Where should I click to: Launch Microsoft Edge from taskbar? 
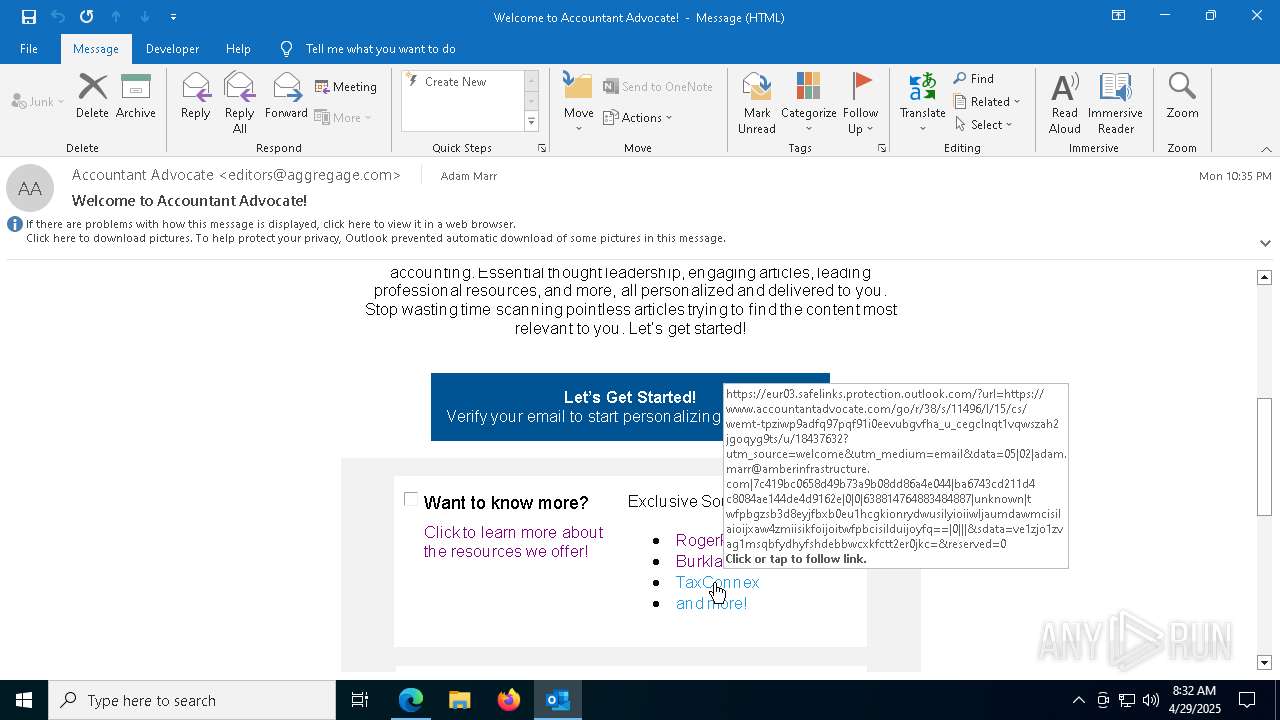[x=411, y=700]
